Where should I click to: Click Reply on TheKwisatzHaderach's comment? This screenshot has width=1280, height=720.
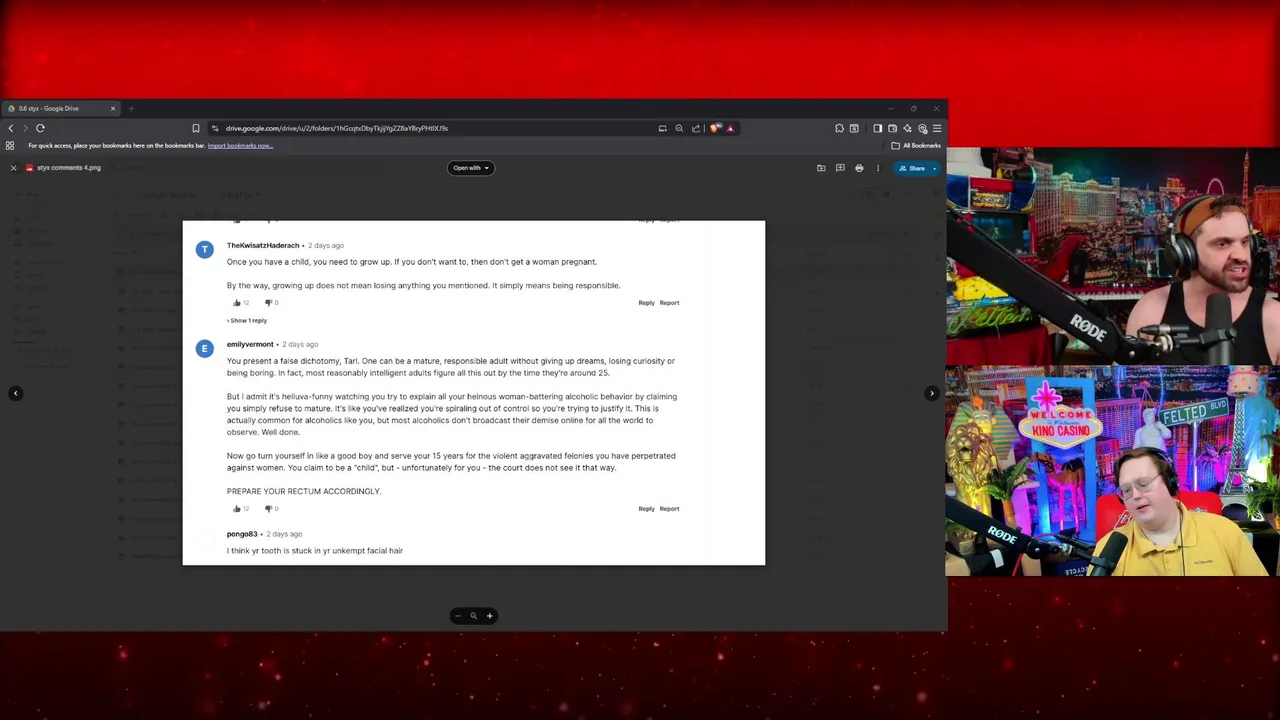tap(646, 303)
